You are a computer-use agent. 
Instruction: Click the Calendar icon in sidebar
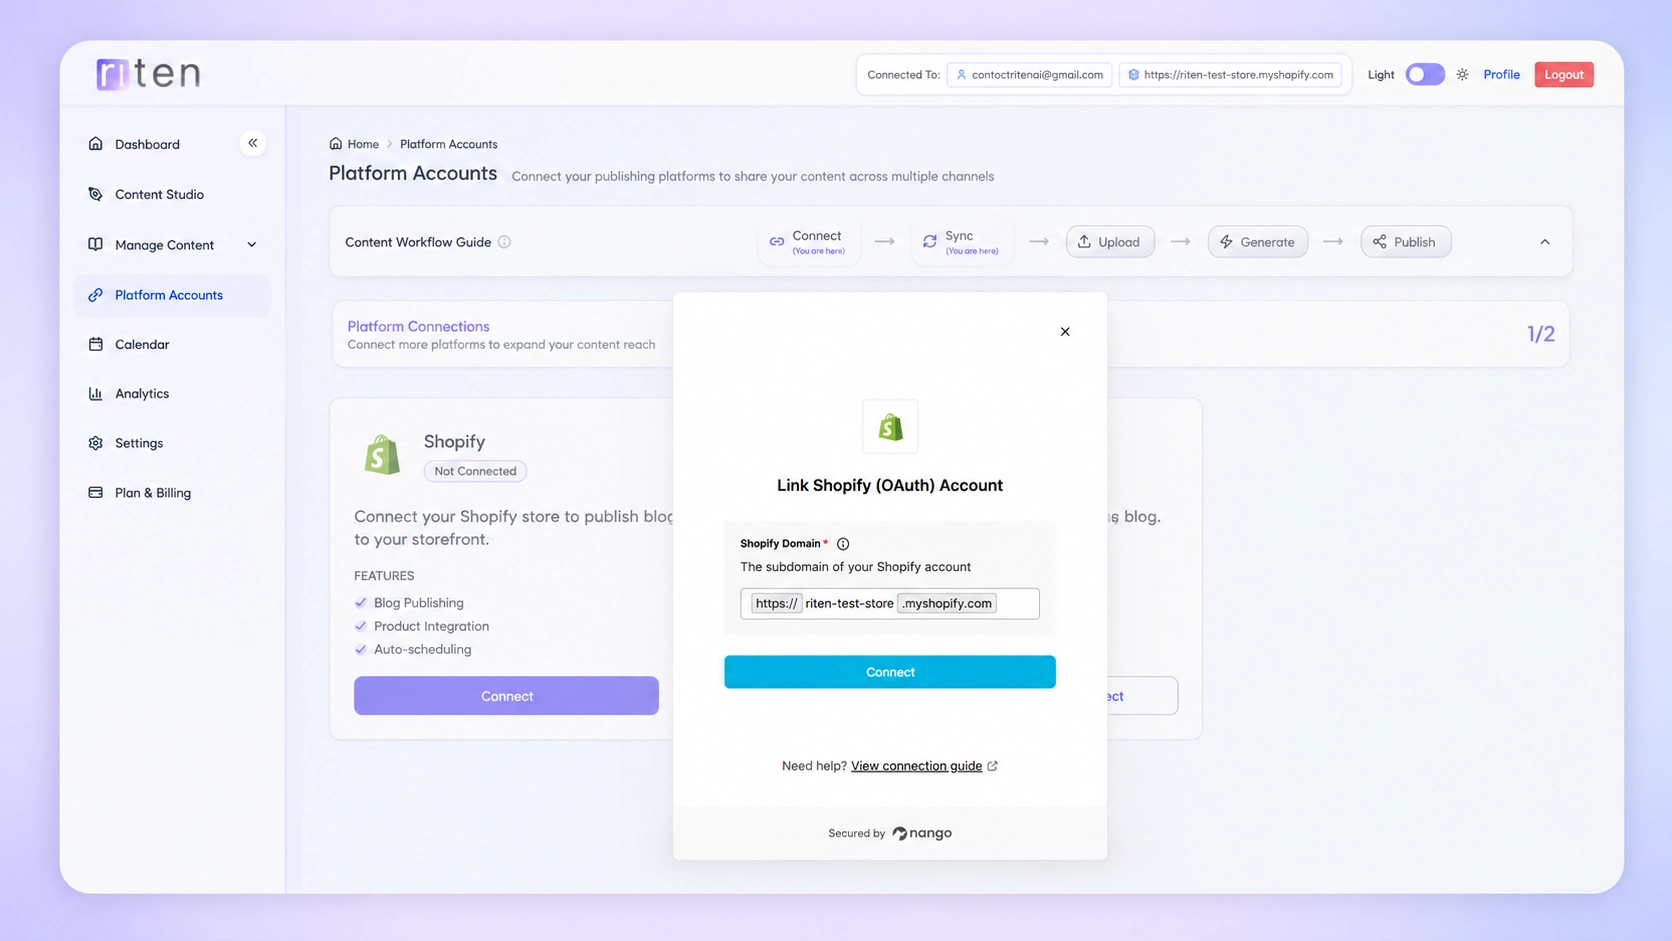click(96, 344)
